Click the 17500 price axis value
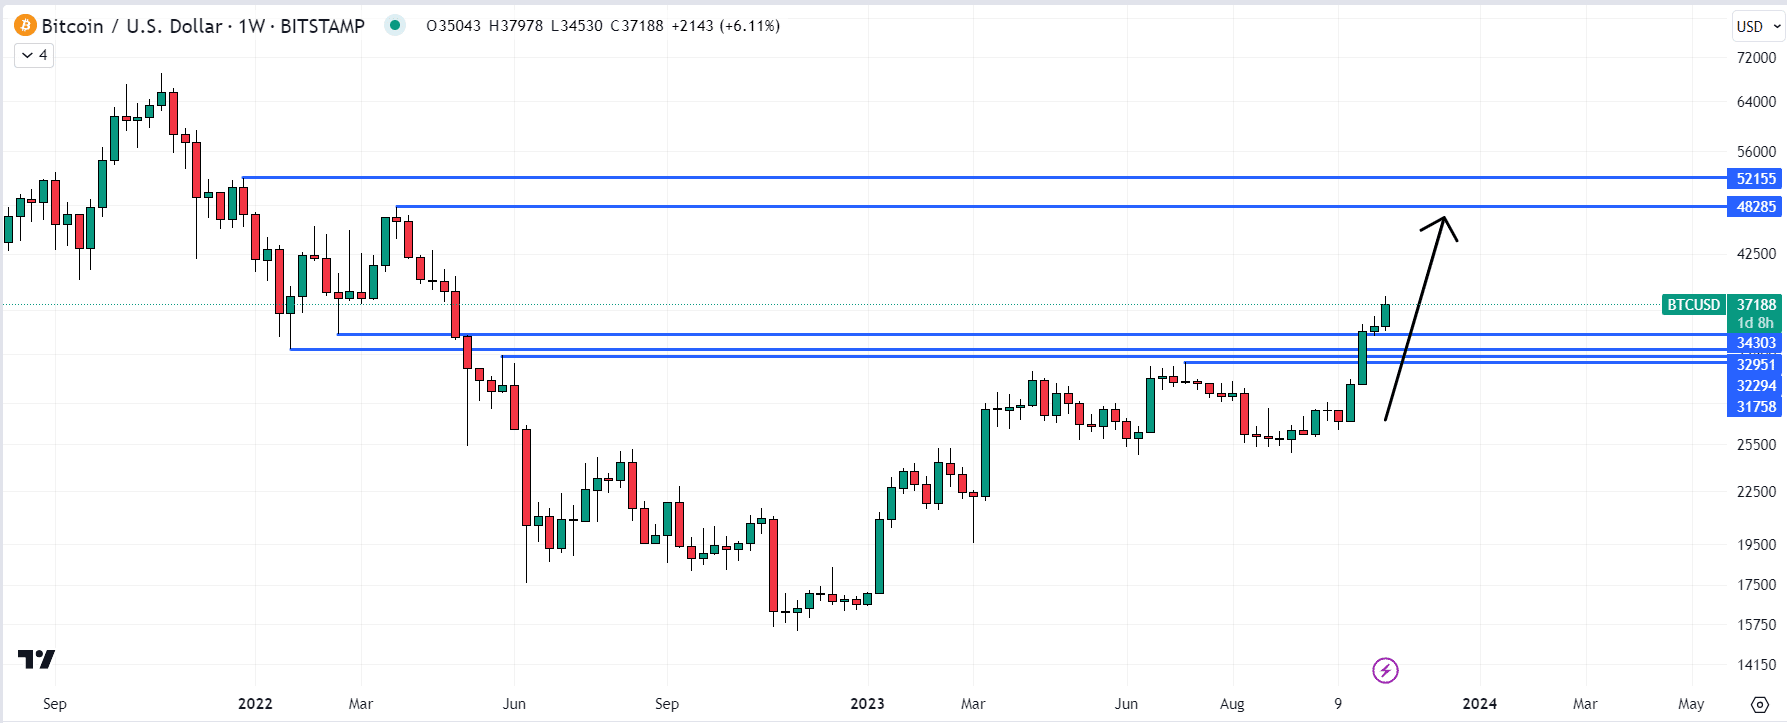 pyautogui.click(x=1756, y=584)
